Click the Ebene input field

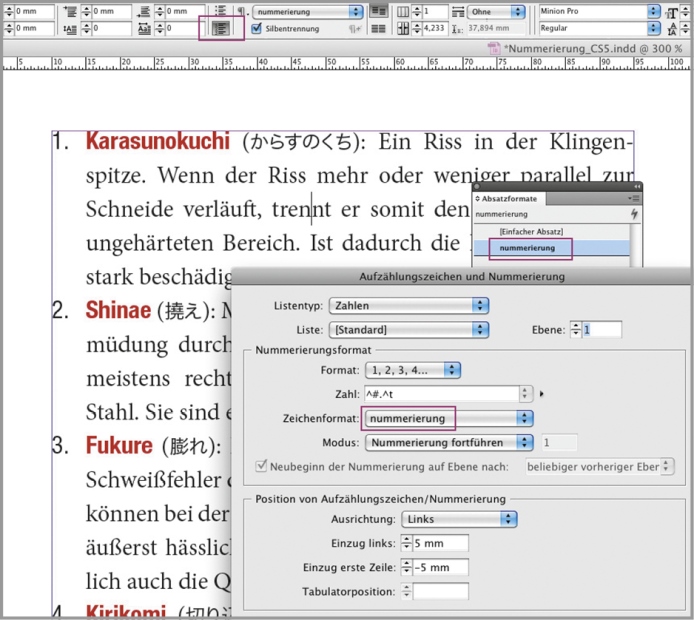click(601, 330)
